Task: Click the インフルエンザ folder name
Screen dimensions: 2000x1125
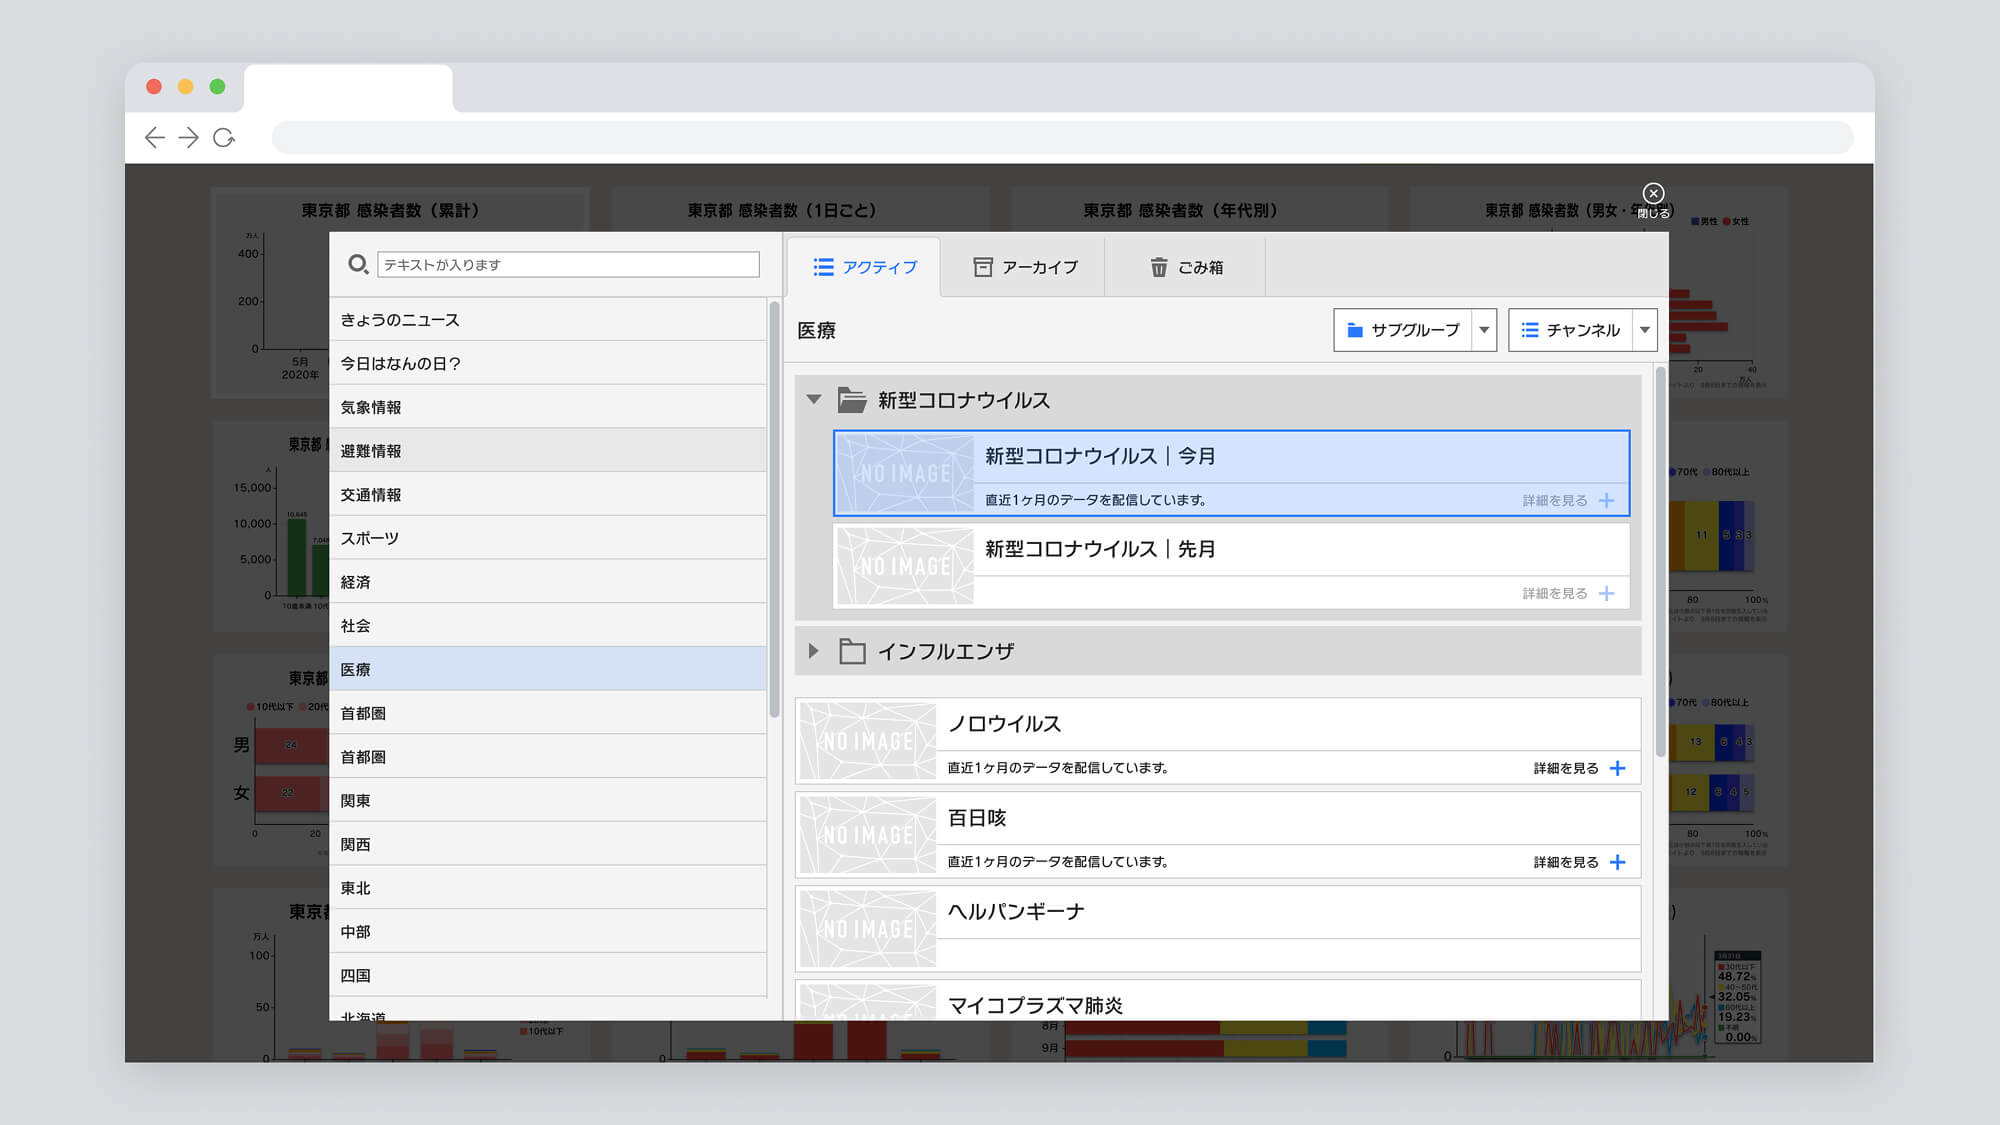Action: tap(945, 651)
